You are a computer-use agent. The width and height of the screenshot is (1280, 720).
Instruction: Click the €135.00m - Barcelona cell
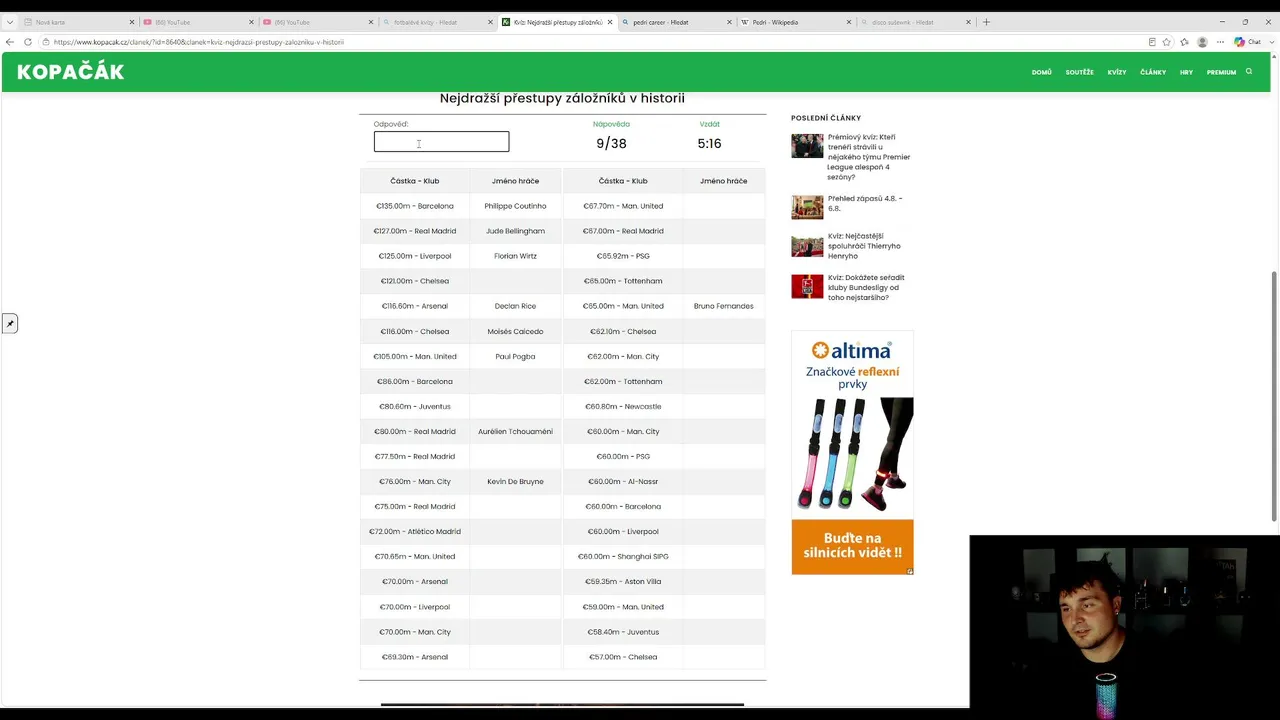coord(414,206)
